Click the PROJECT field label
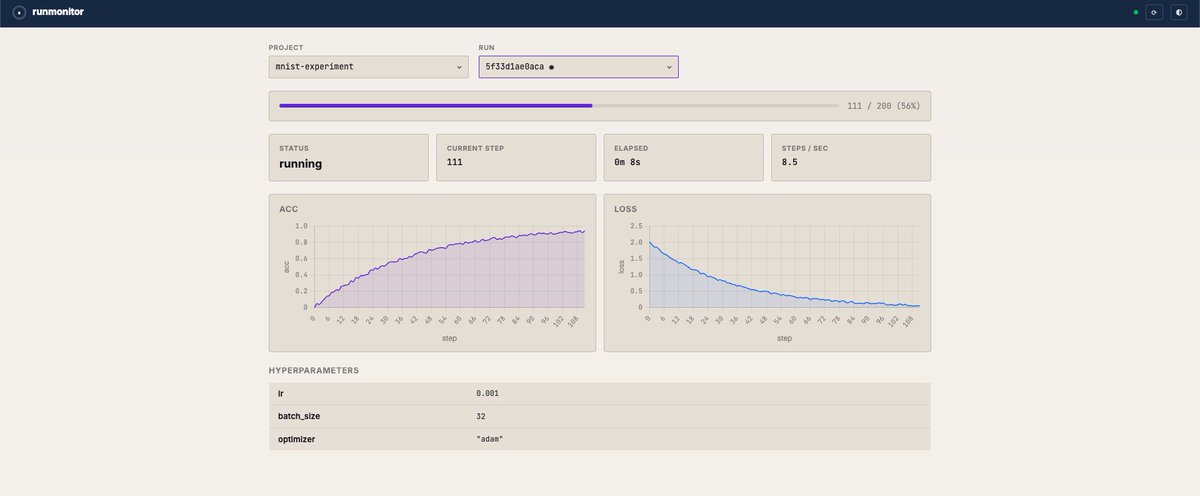Viewport: 1200px width, 496px height. tap(286, 47)
